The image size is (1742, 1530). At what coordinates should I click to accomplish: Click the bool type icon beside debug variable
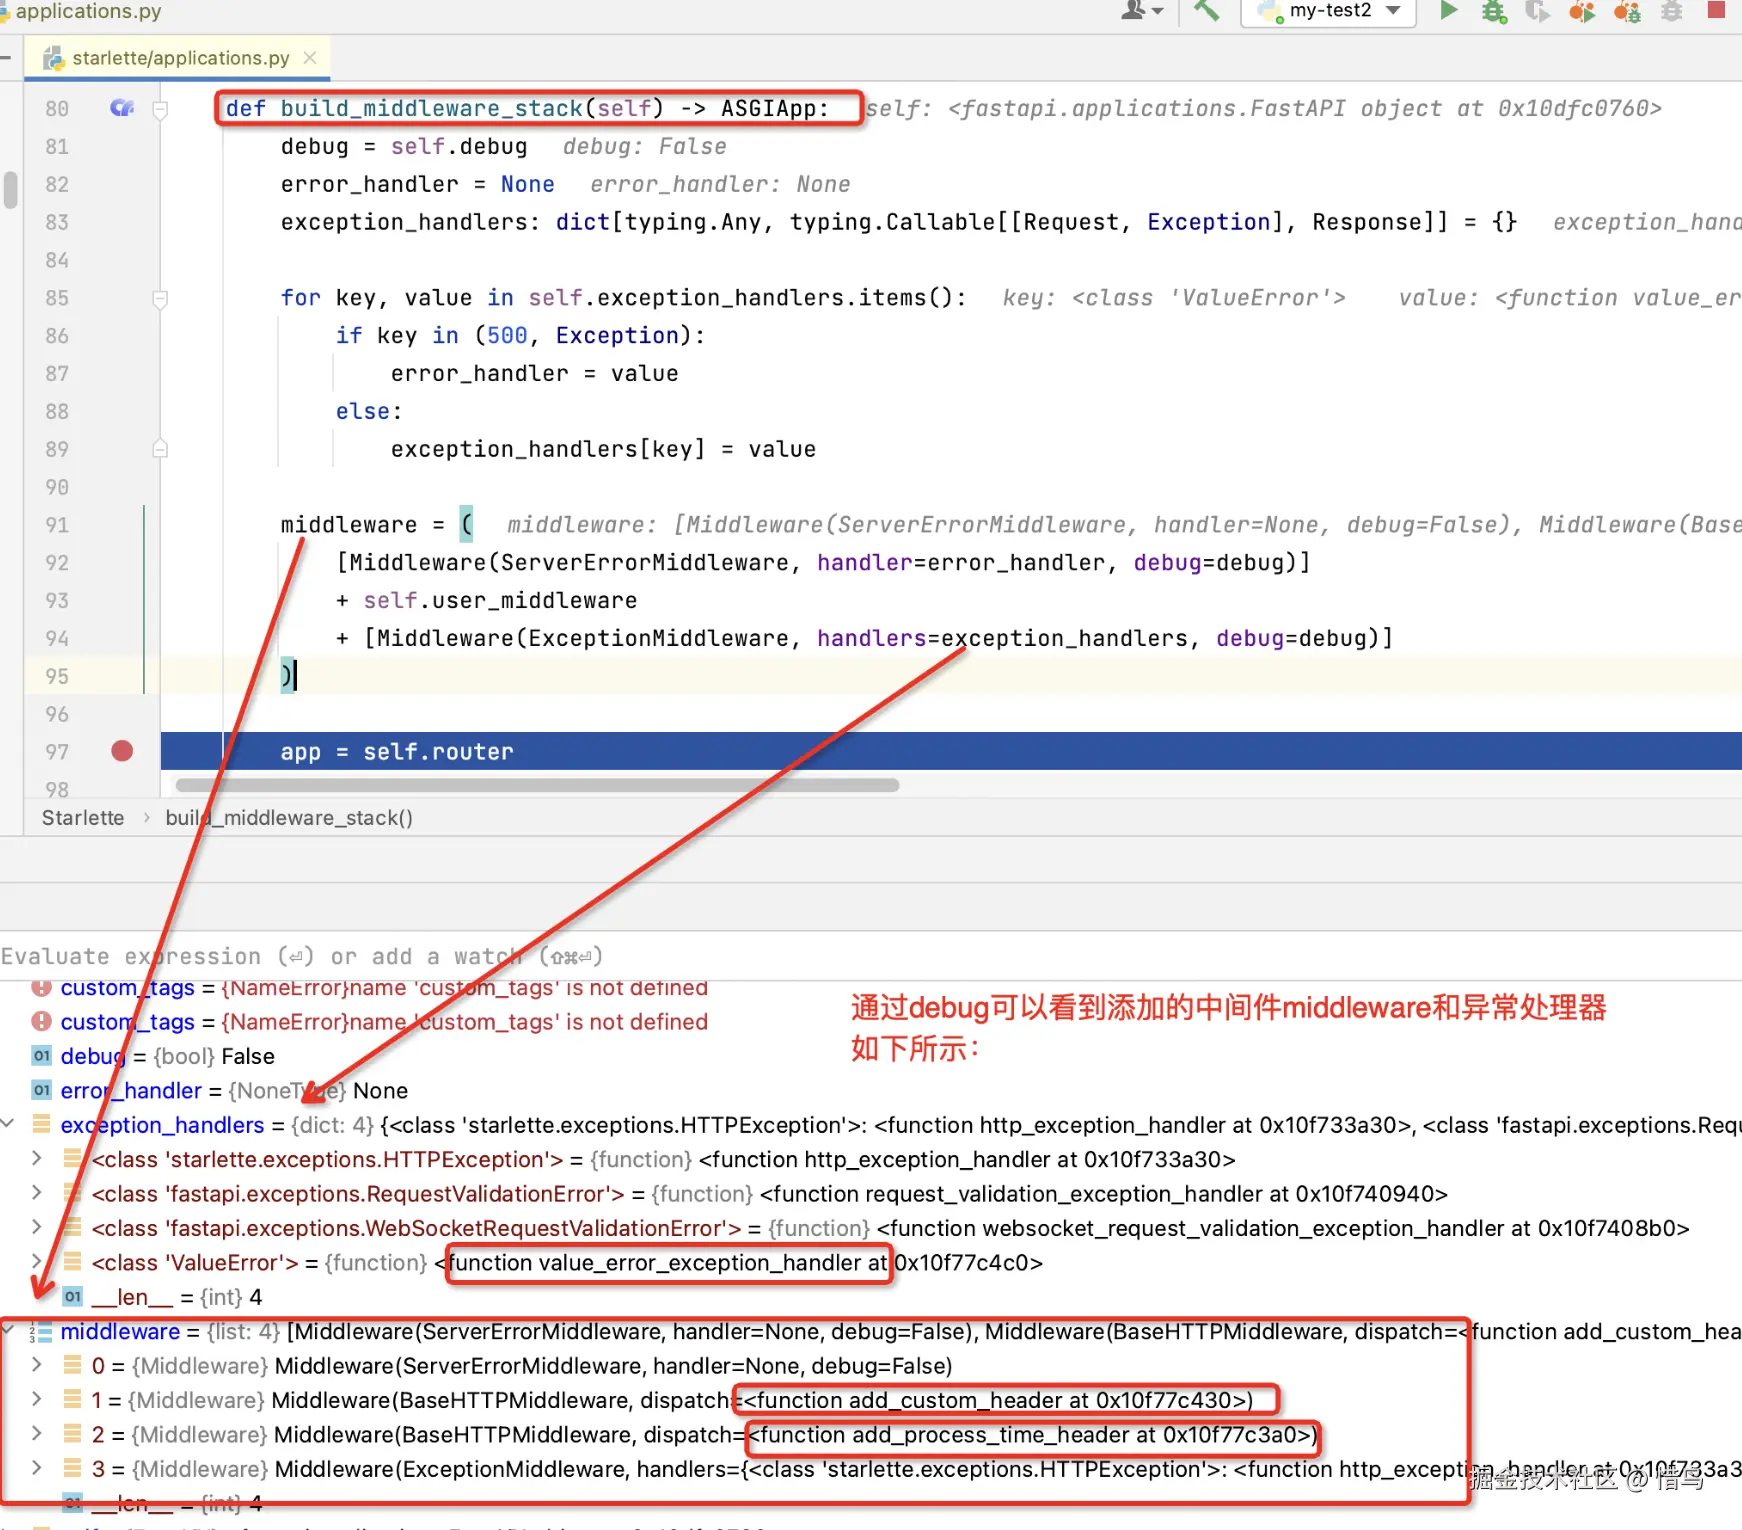click(41, 1056)
